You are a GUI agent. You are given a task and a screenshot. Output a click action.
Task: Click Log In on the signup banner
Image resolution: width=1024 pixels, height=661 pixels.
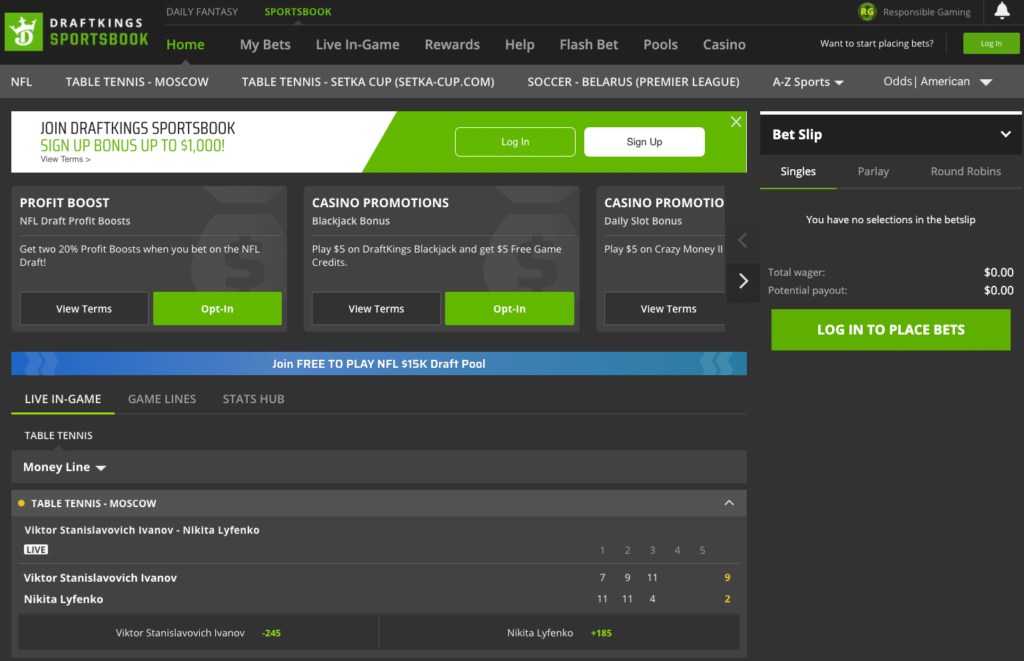(x=515, y=142)
